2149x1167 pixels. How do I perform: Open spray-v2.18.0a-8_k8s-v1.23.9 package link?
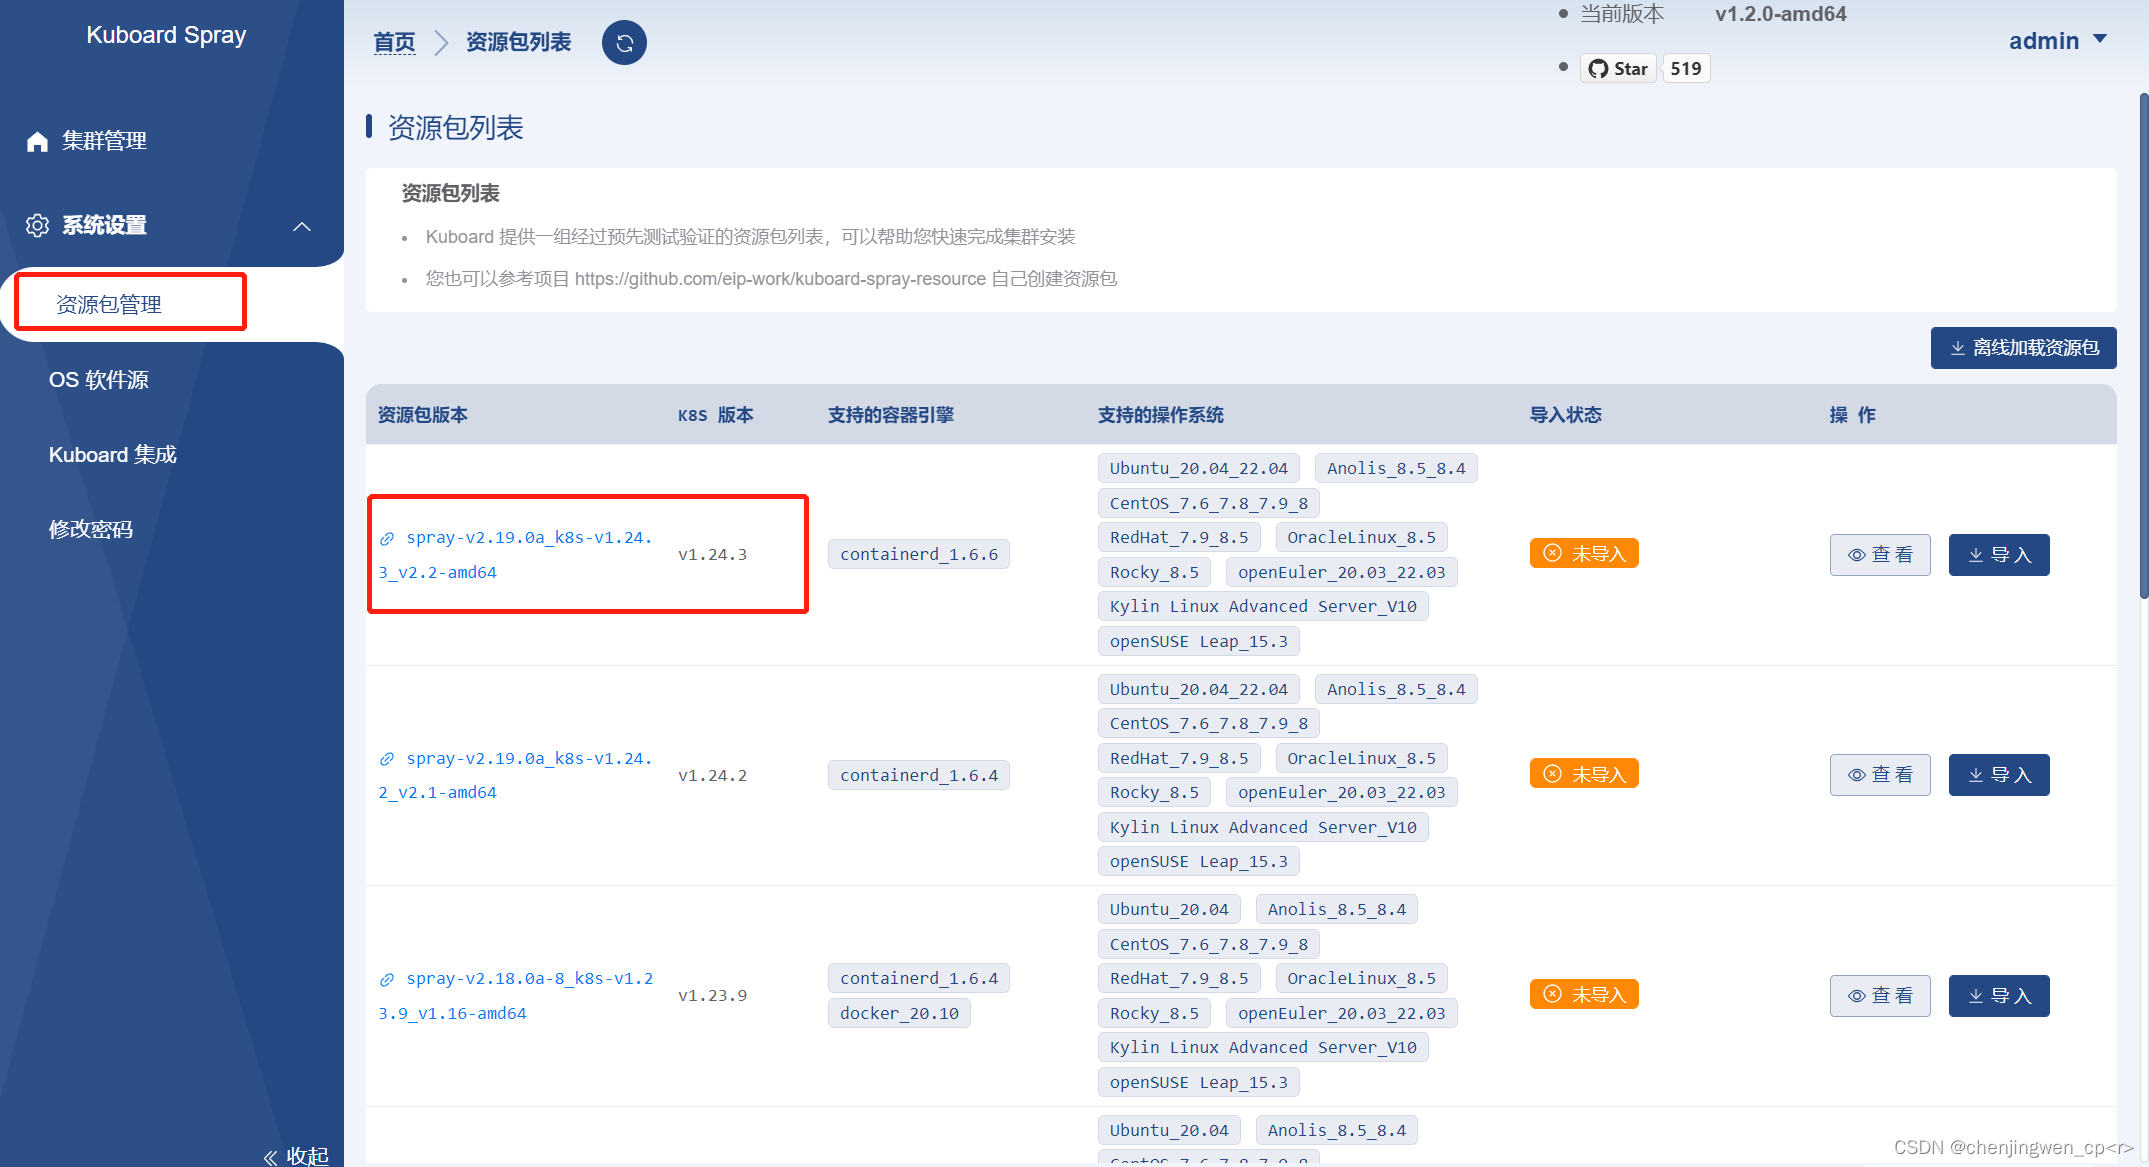[516, 996]
